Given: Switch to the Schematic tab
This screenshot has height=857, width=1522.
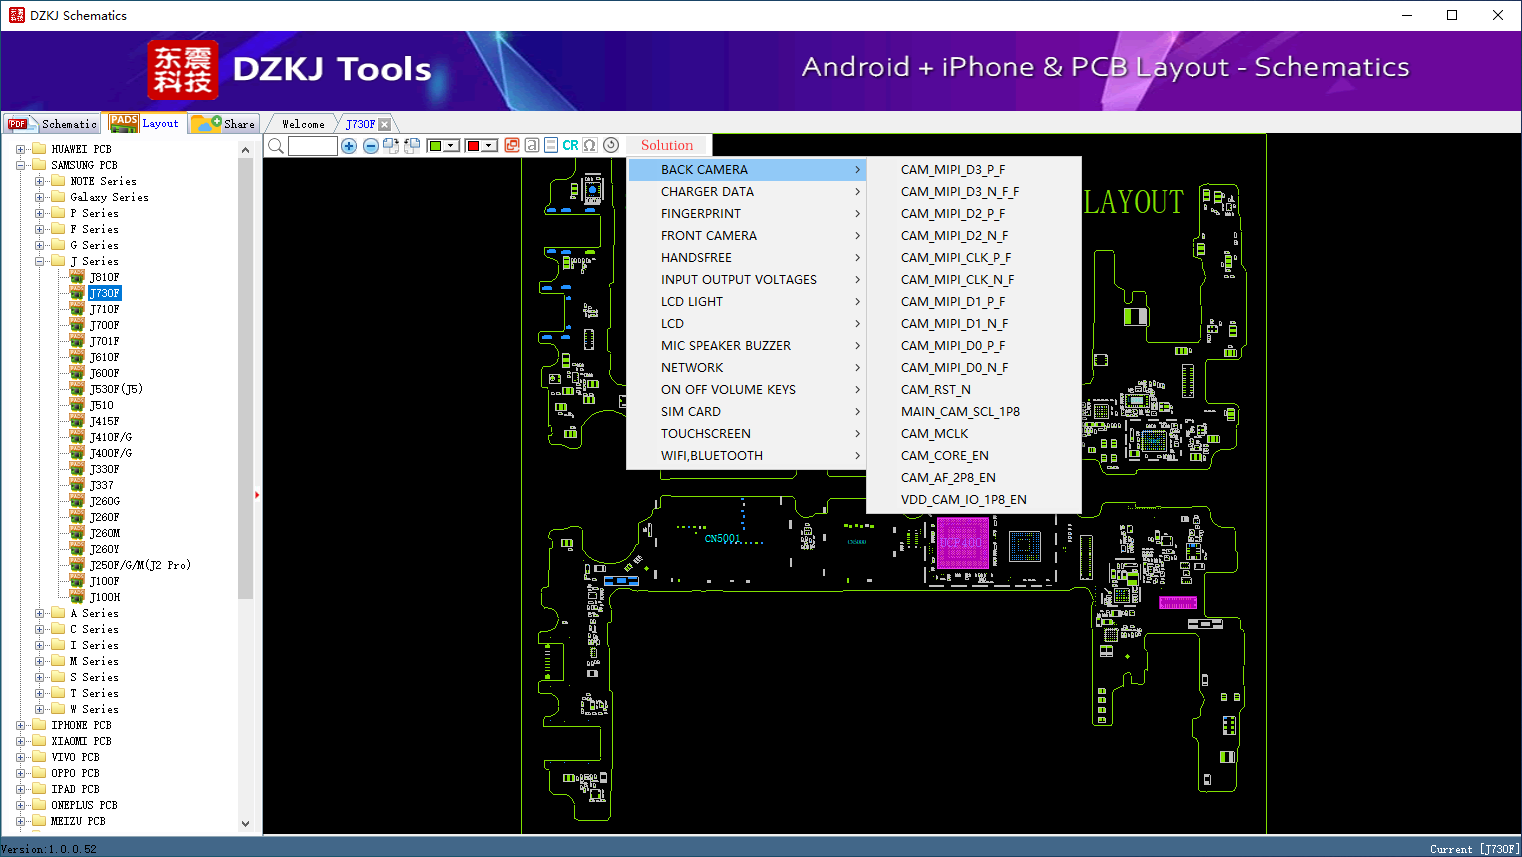Looking at the screenshot, I should tap(52, 124).
